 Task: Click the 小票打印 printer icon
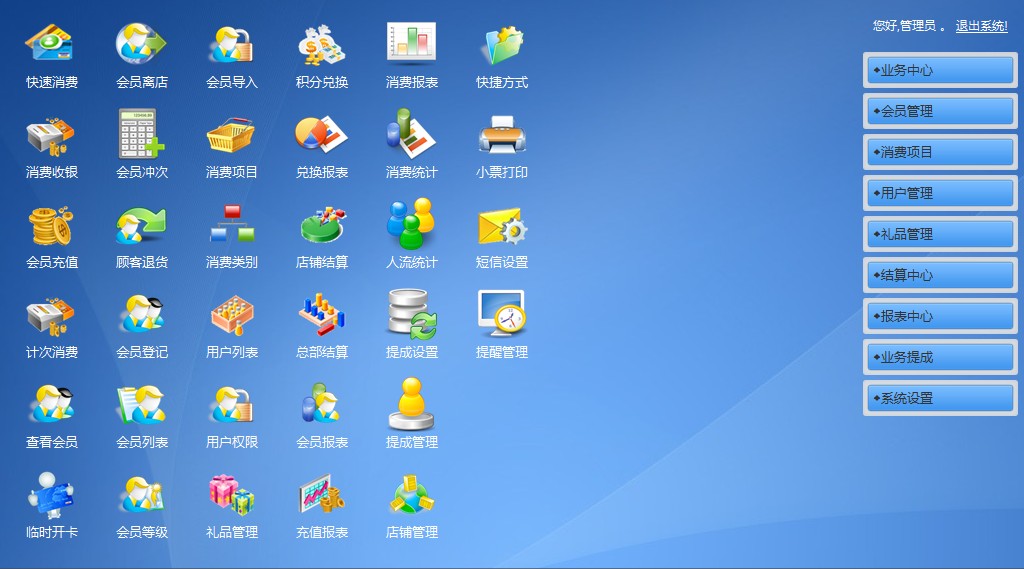(x=502, y=135)
